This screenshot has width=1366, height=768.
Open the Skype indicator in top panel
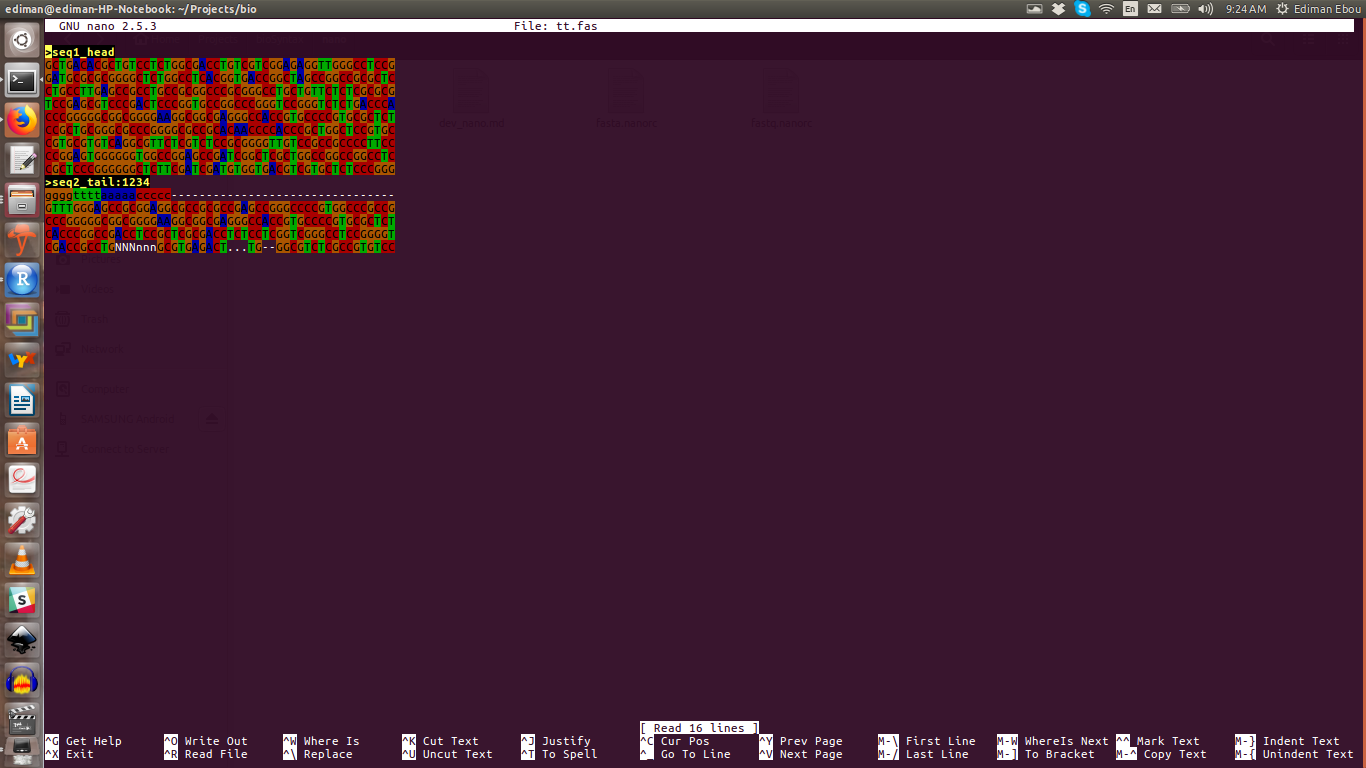1082,9
